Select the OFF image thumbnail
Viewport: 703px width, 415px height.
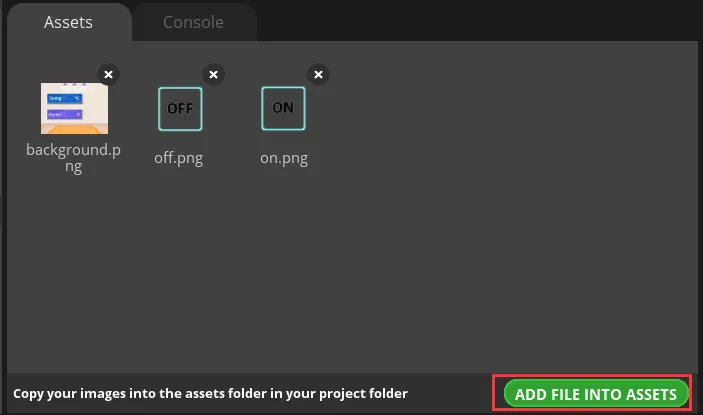coord(180,109)
